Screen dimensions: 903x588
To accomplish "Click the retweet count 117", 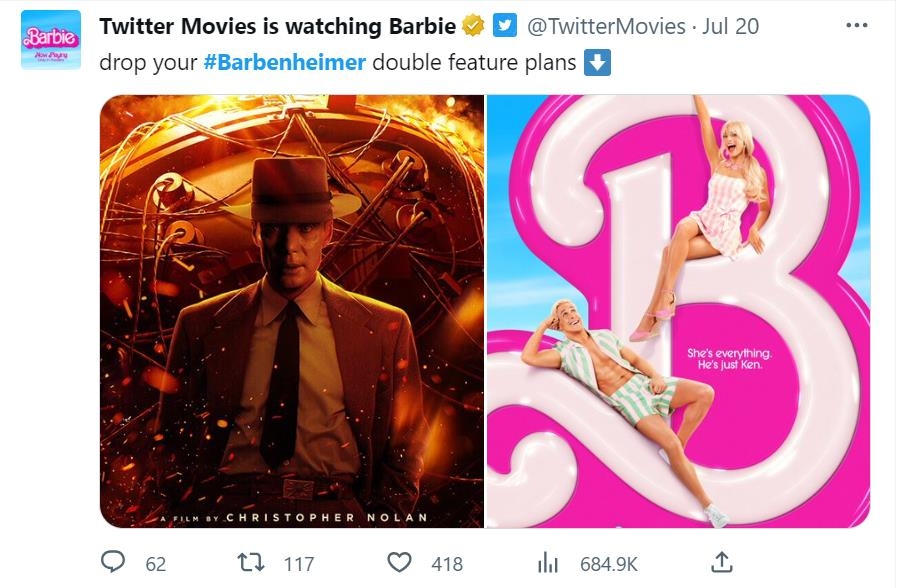I will [299, 564].
